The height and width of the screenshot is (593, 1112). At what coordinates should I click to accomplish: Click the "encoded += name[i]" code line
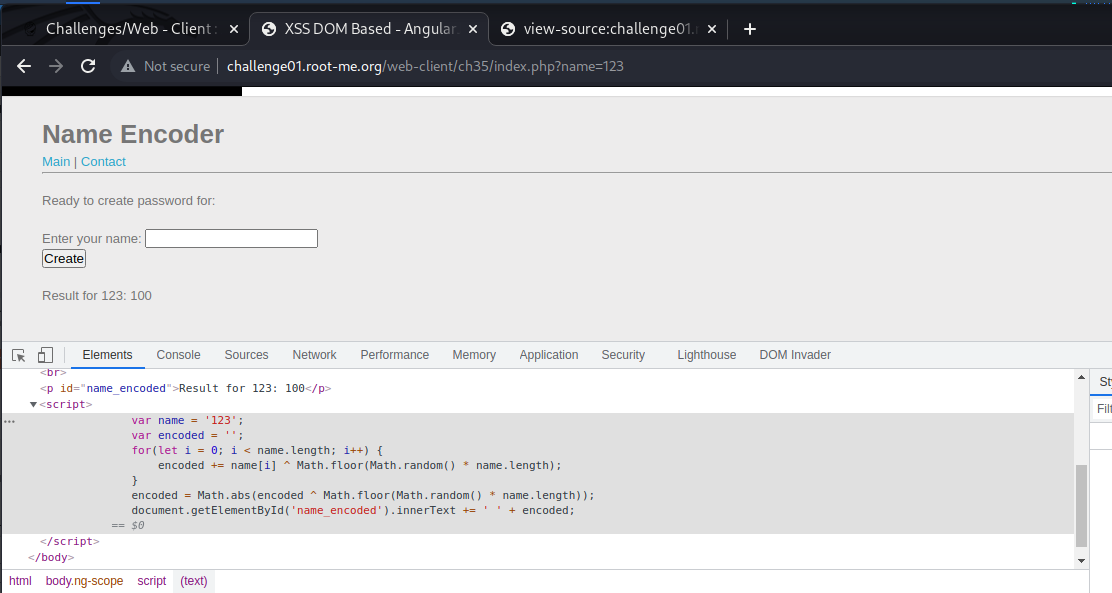tap(360, 465)
